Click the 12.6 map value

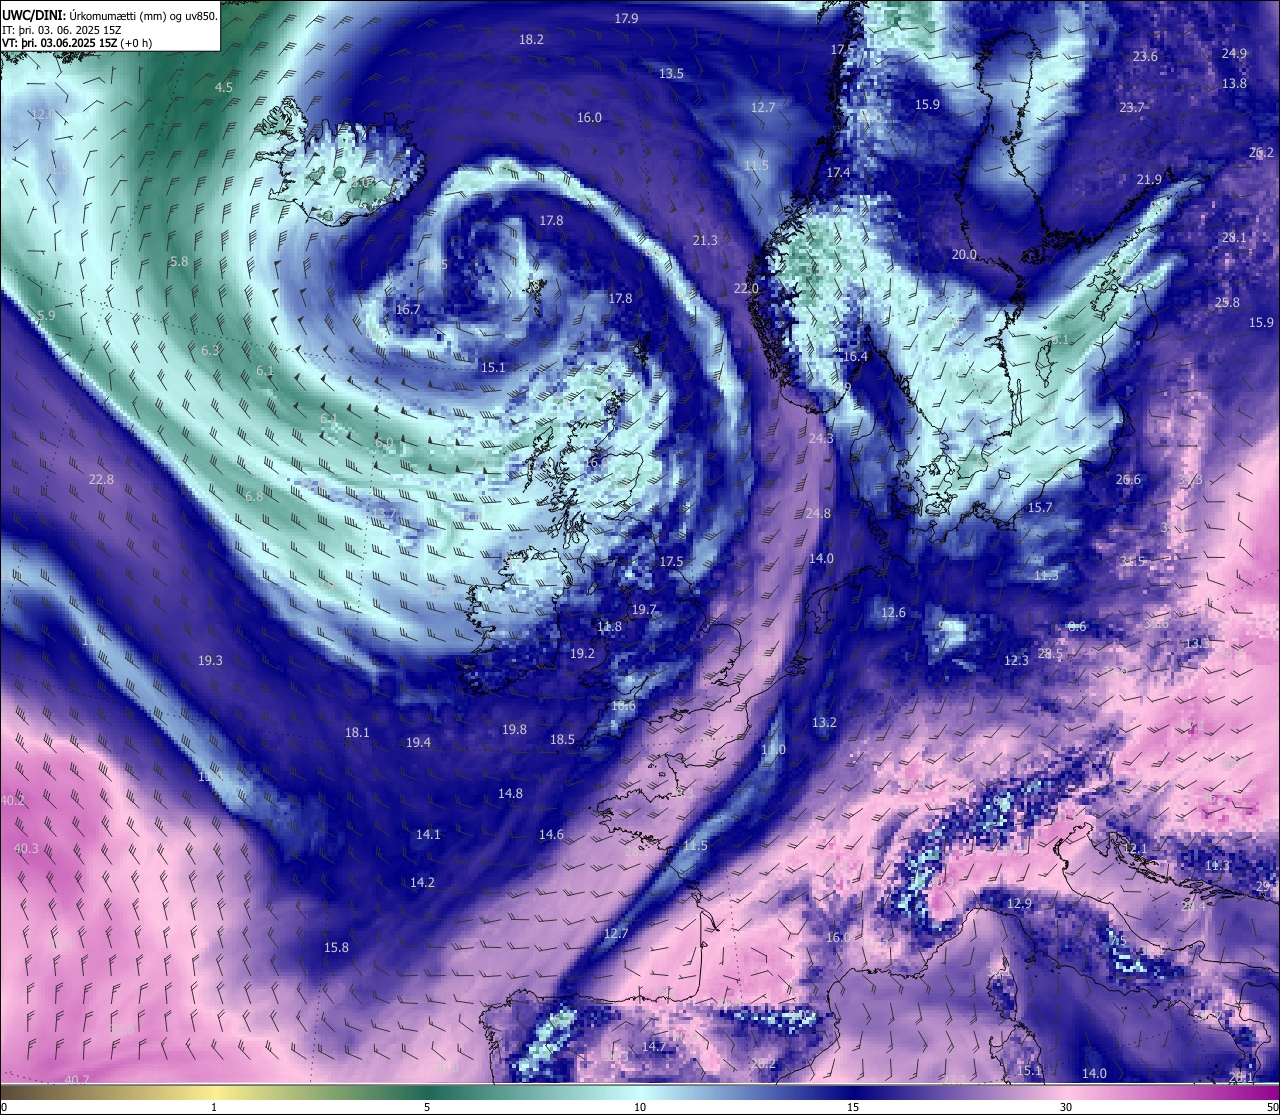click(893, 613)
